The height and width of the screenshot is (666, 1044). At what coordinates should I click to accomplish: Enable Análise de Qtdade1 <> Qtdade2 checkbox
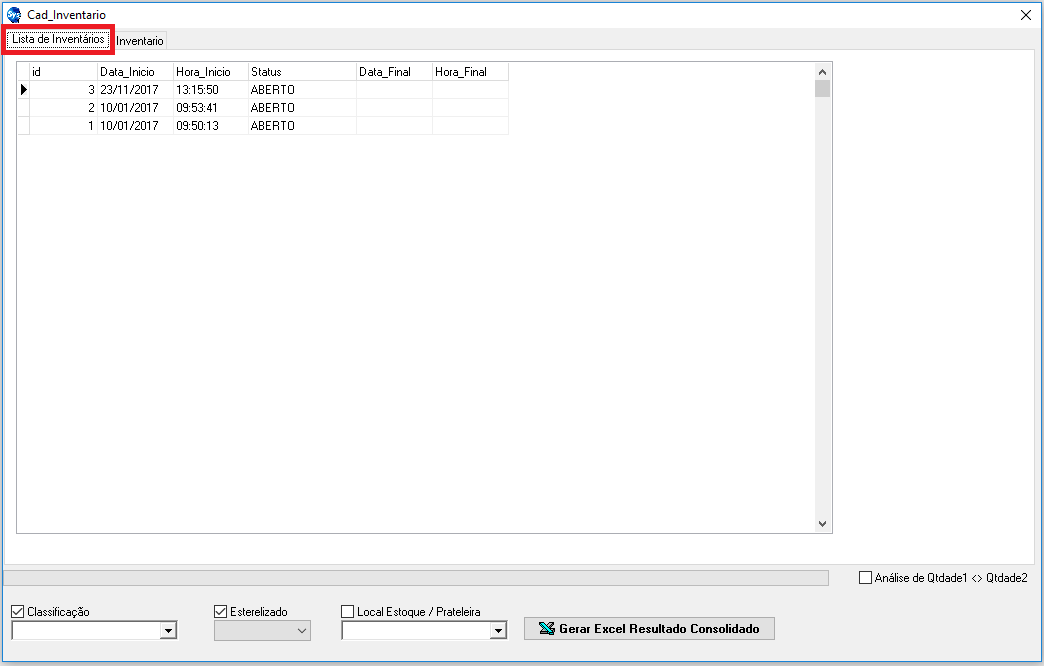coord(866,577)
